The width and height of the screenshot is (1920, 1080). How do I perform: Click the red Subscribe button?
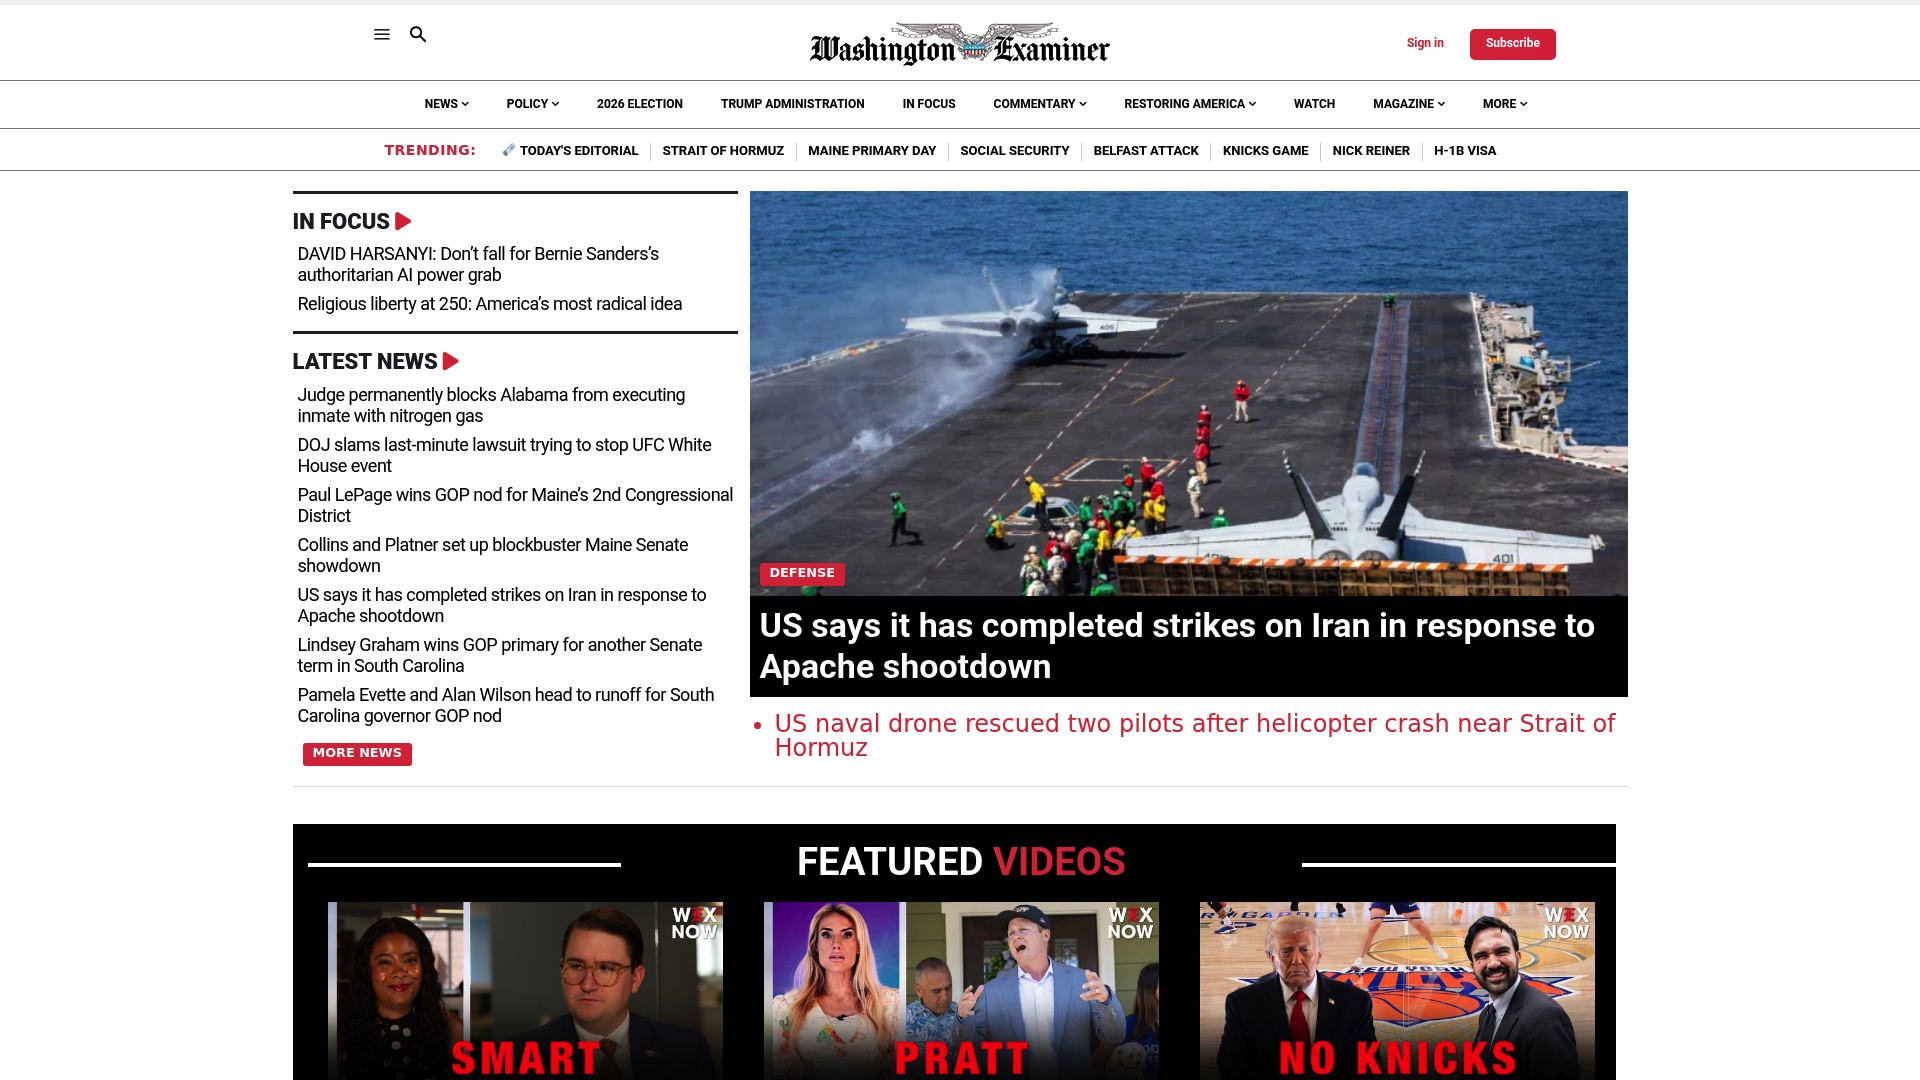point(1512,44)
